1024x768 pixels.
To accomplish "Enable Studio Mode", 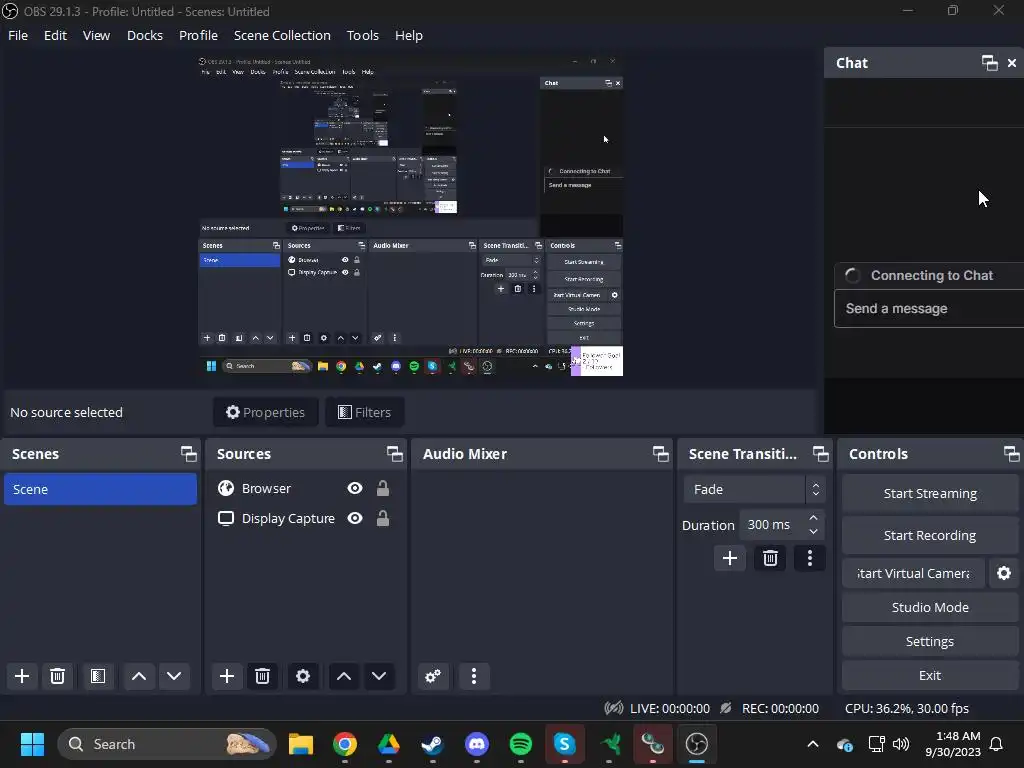I will coord(930,607).
